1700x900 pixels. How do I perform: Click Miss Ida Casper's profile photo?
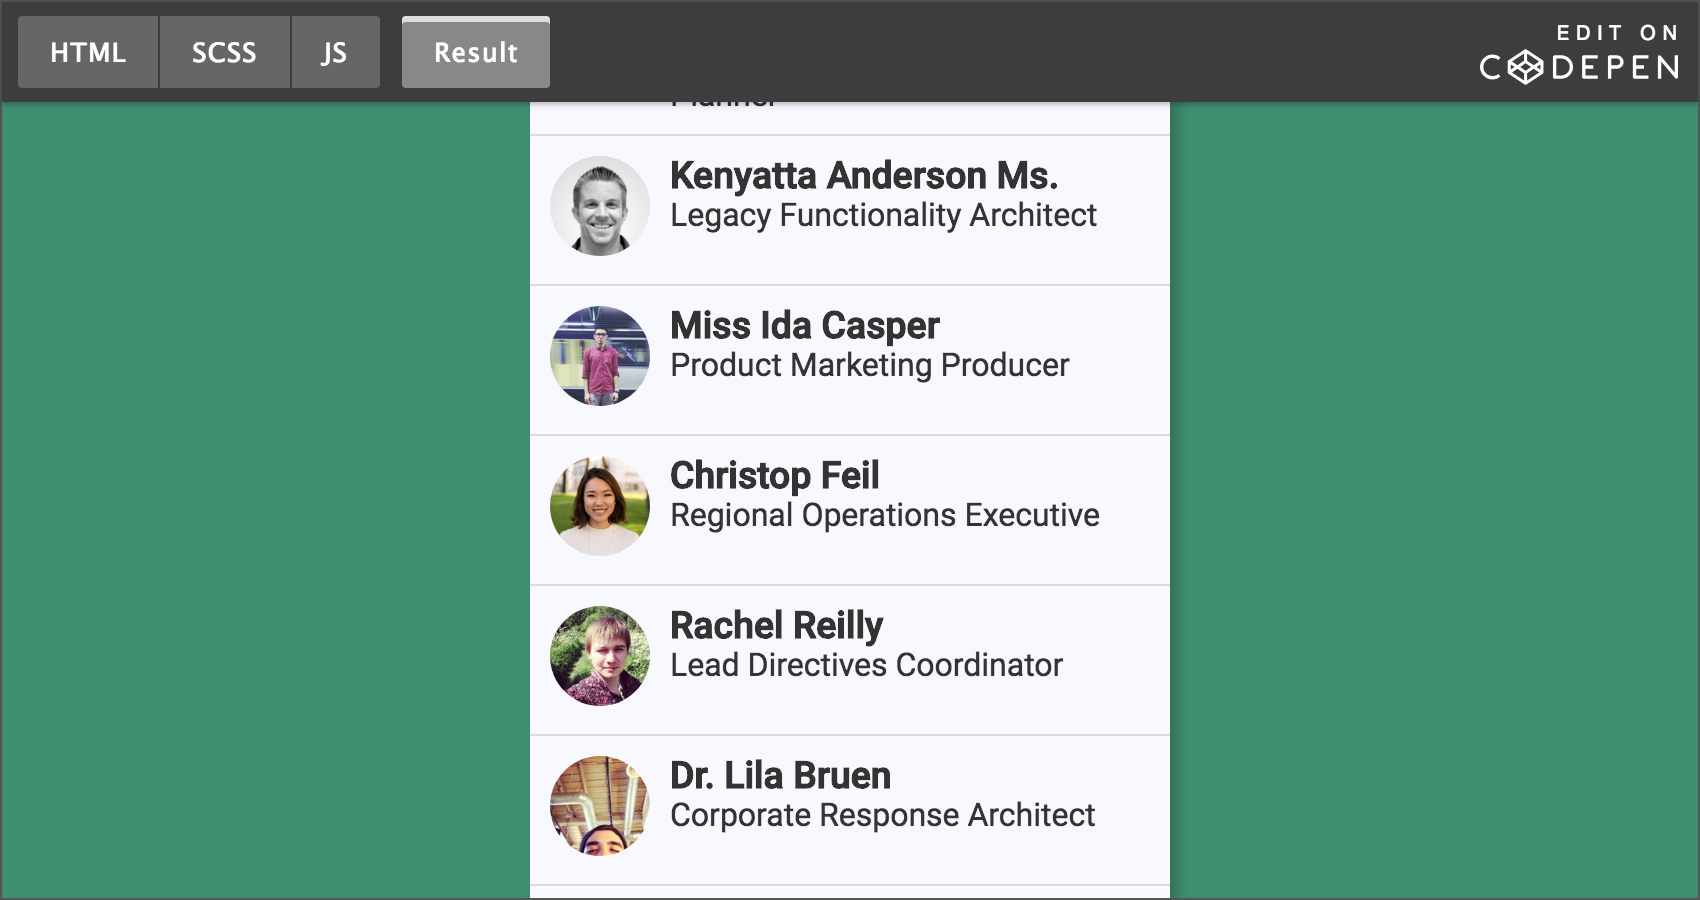pyautogui.click(x=600, y=356)
